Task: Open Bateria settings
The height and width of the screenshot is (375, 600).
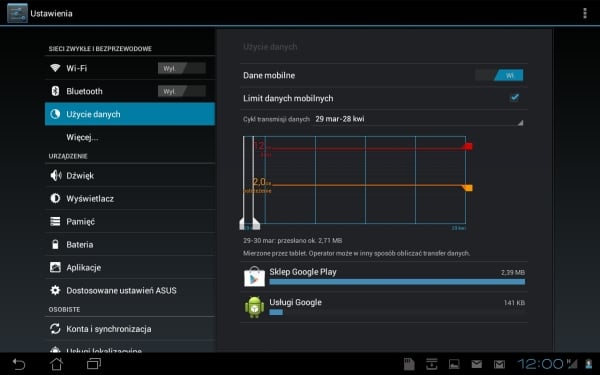Action: [130, 244]
